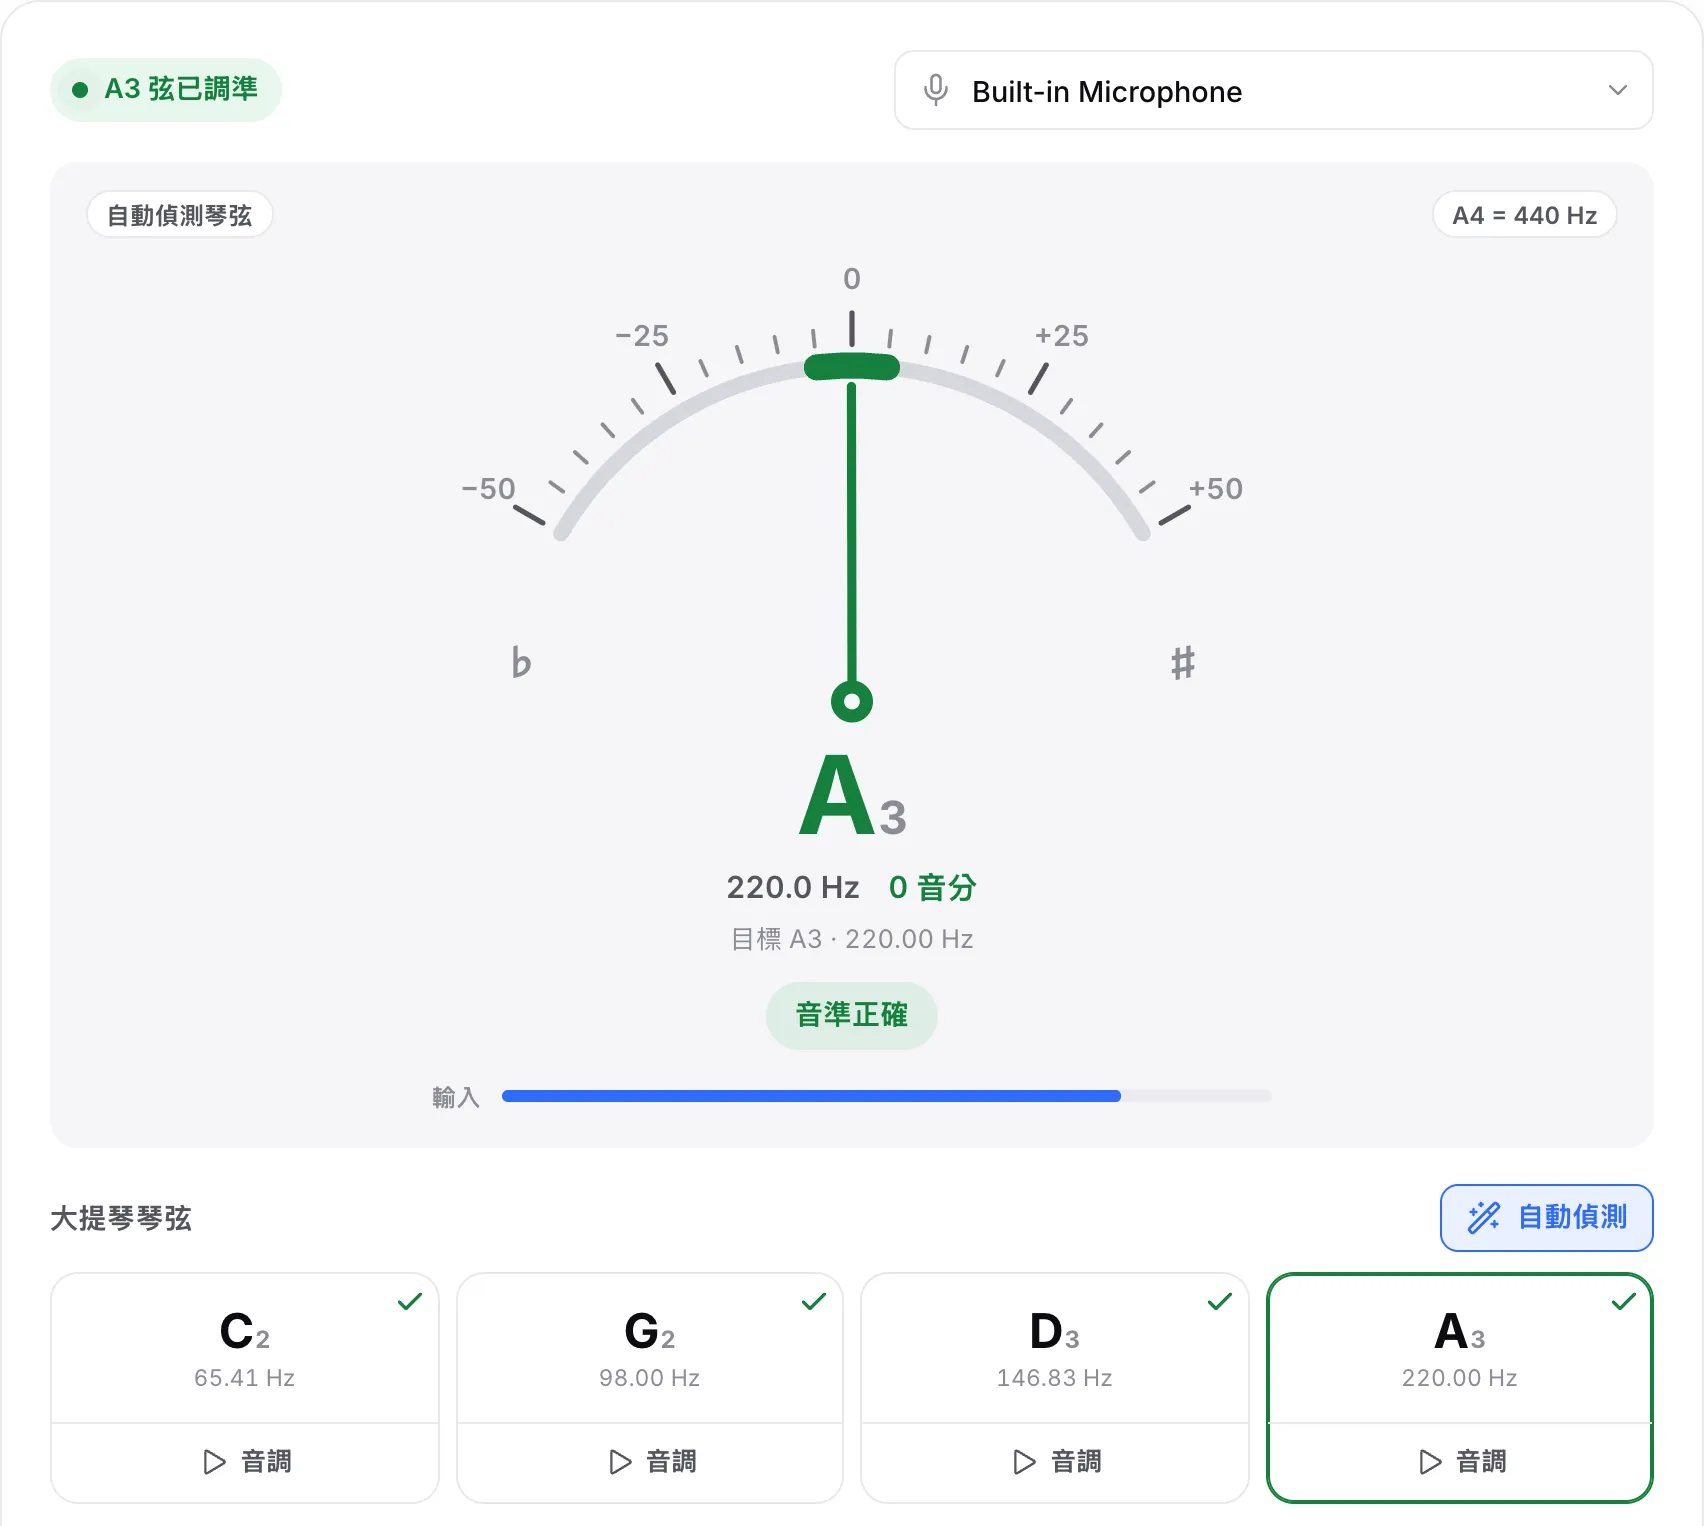Click the 0 音分 cents deviation reading

932,887
